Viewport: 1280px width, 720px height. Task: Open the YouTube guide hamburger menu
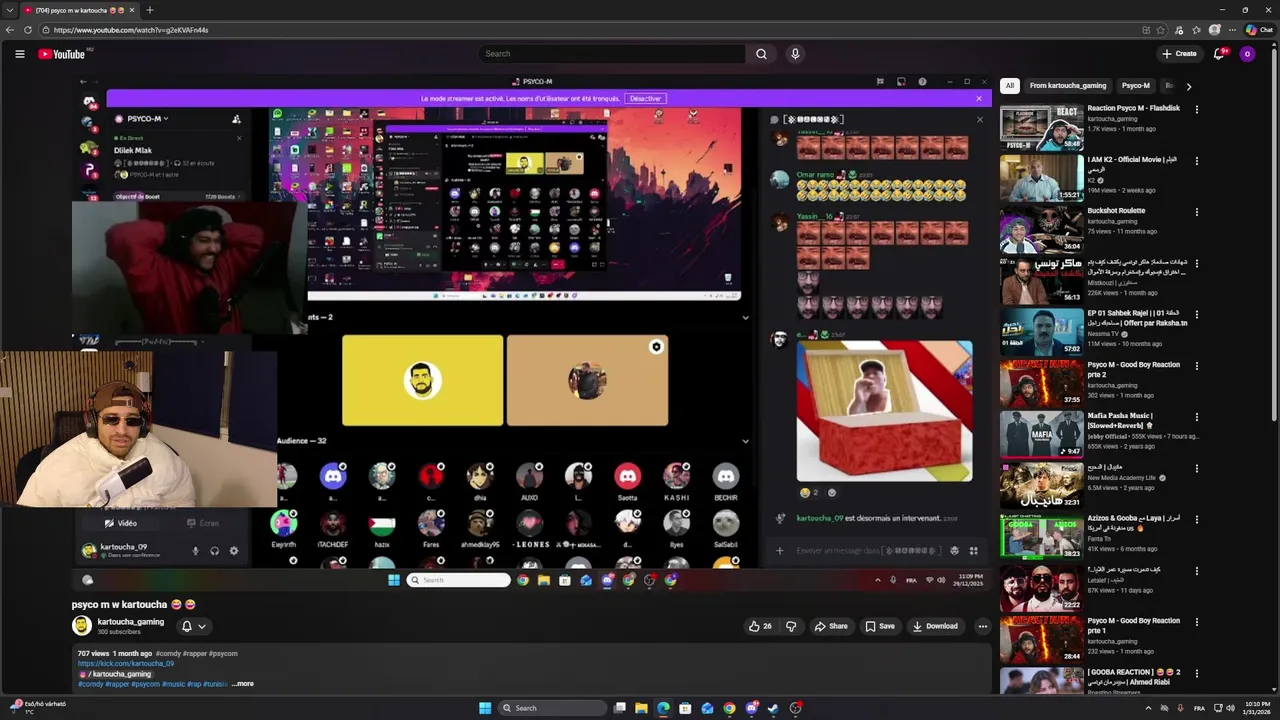click(x=19, y=54)
